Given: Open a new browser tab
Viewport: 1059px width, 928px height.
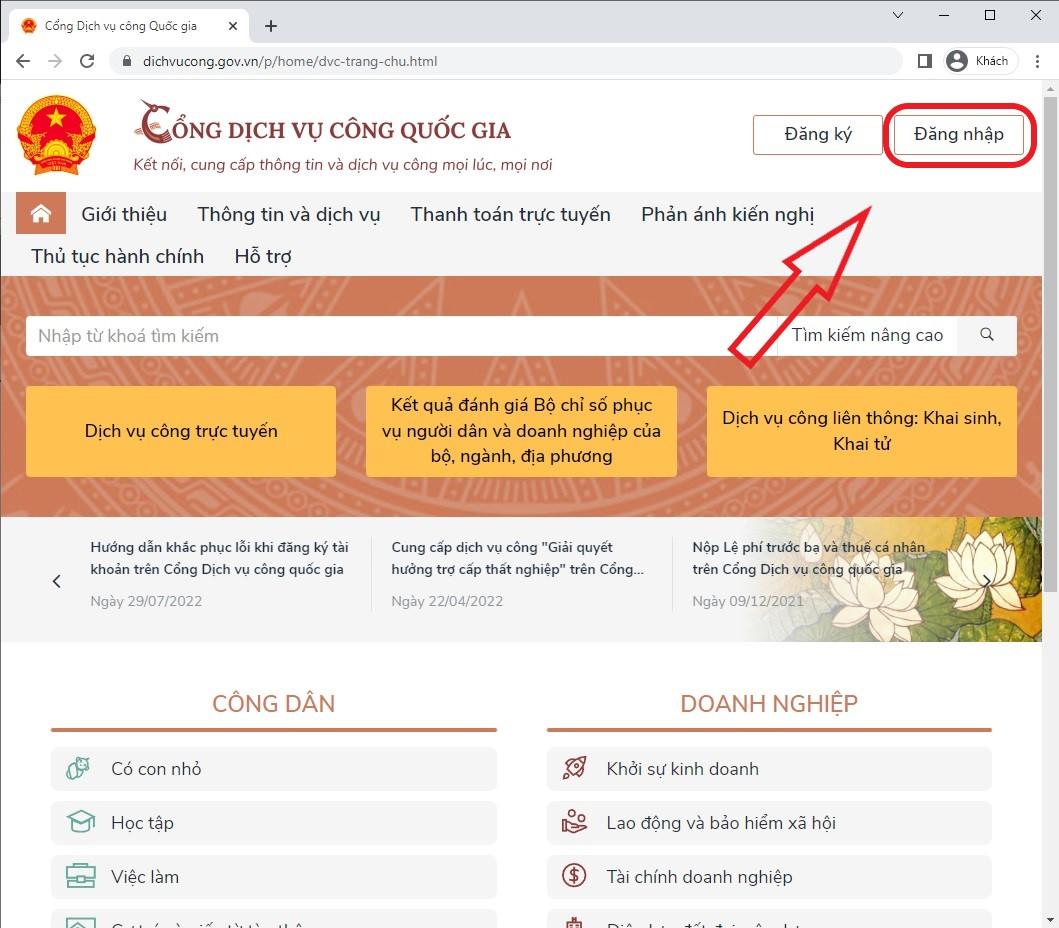Looking at the screenshot, I should click(x=271, y=26).
